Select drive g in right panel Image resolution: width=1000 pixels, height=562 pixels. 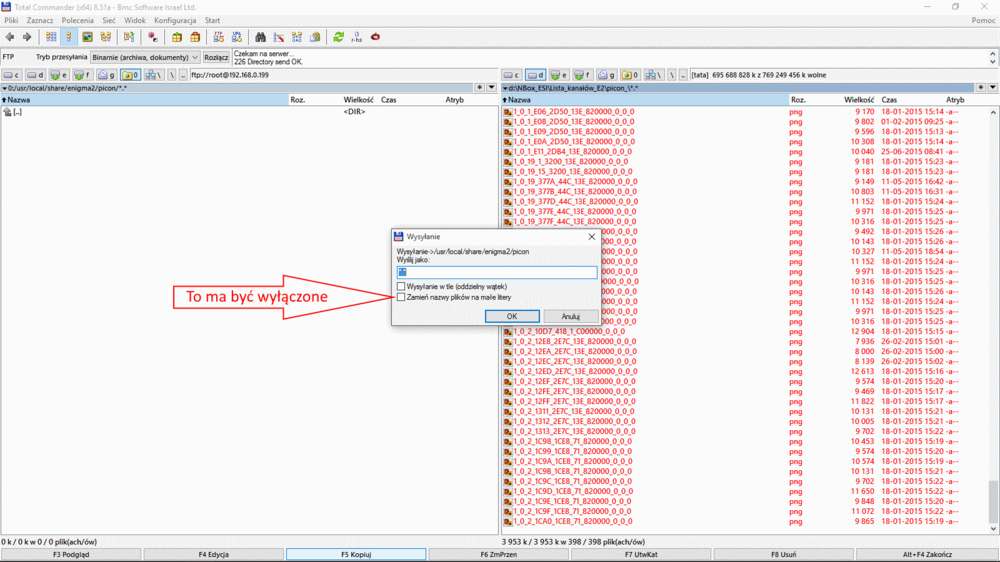606,75
